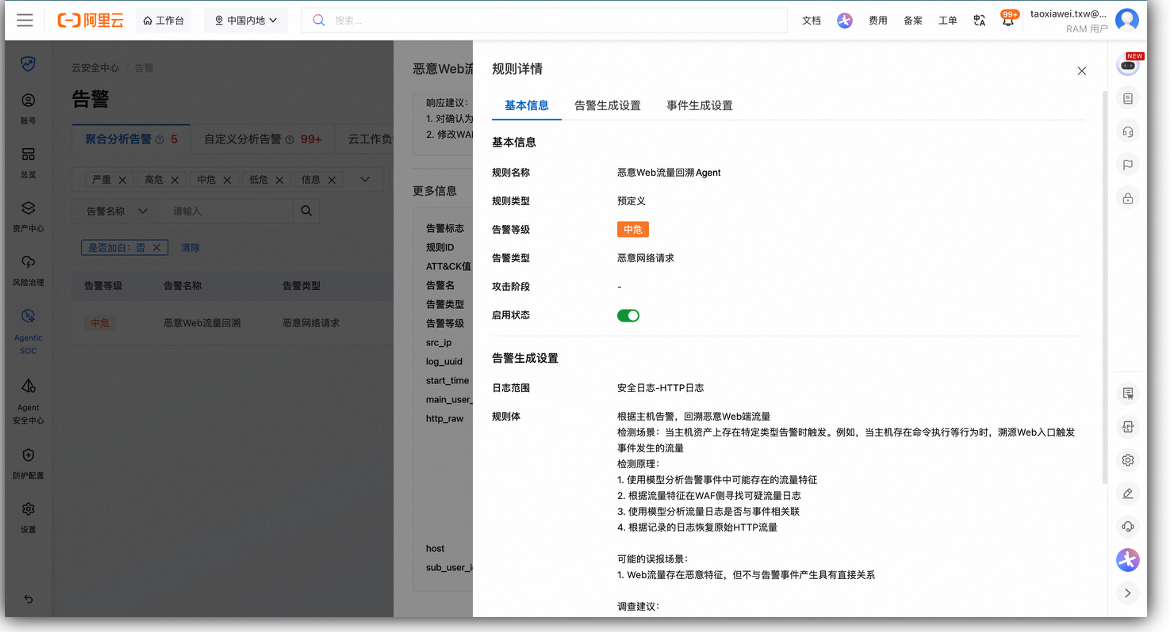Click the 预定义 rule type value
Image resolution: width=1170 pixels, height=632 pixels.
[631, 201]
